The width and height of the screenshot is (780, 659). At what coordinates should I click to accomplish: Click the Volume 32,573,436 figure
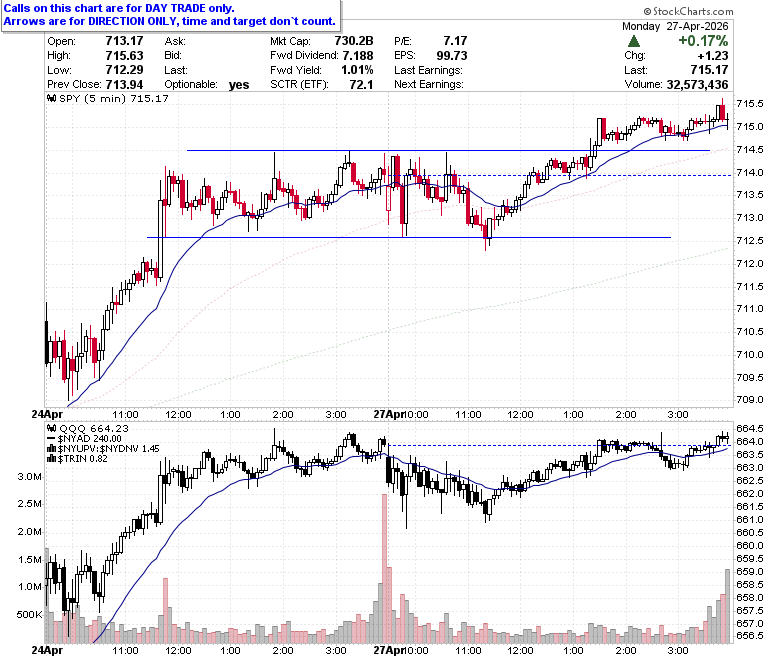(x=697, y=85)
